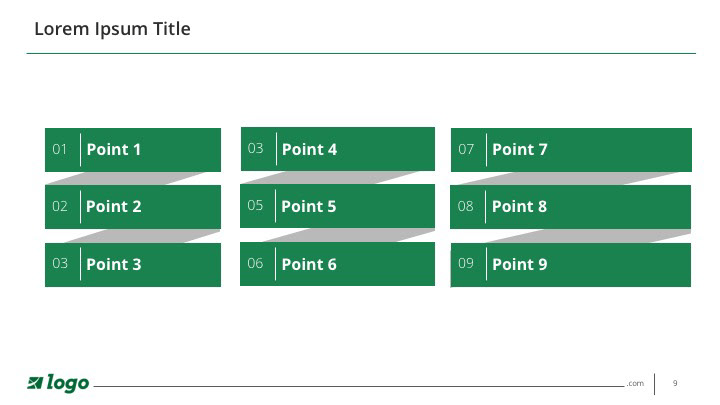
Task: Select the Point 8 banner
Action: 570,207
